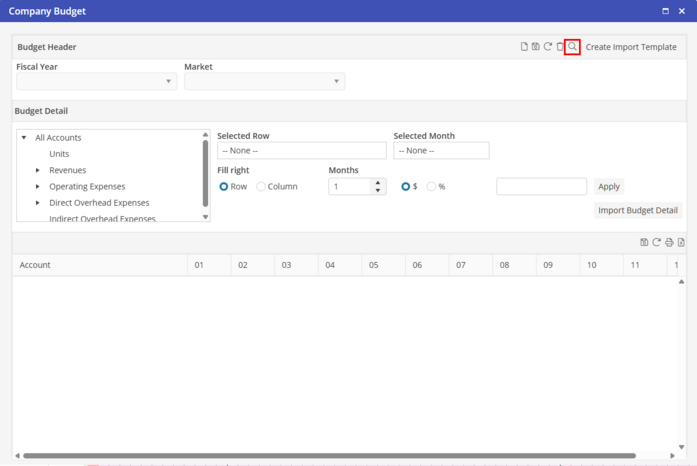Open budget search with the magnifier icon
The width and height of the screenshot is (697, 466).
[572, 47]
